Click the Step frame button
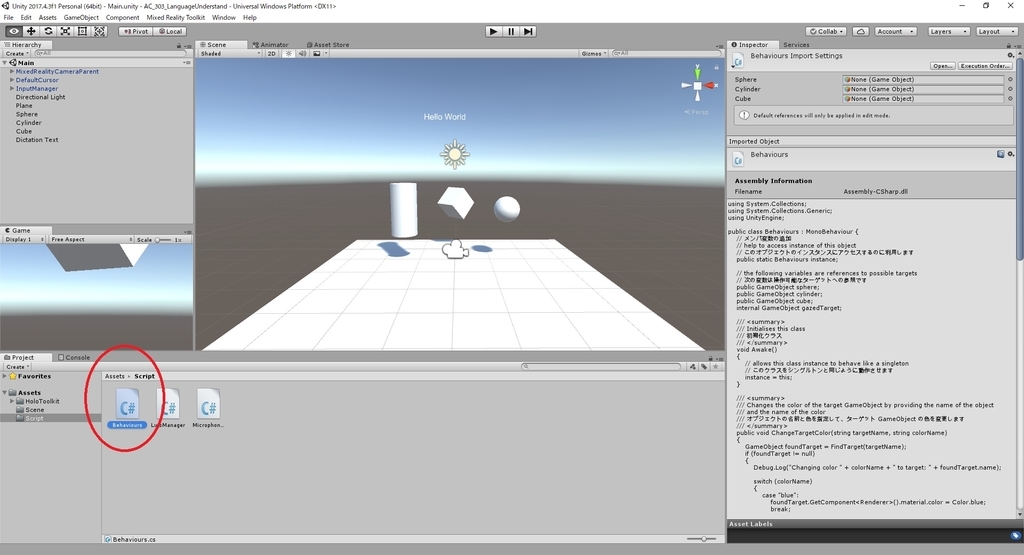 (528, 31)
